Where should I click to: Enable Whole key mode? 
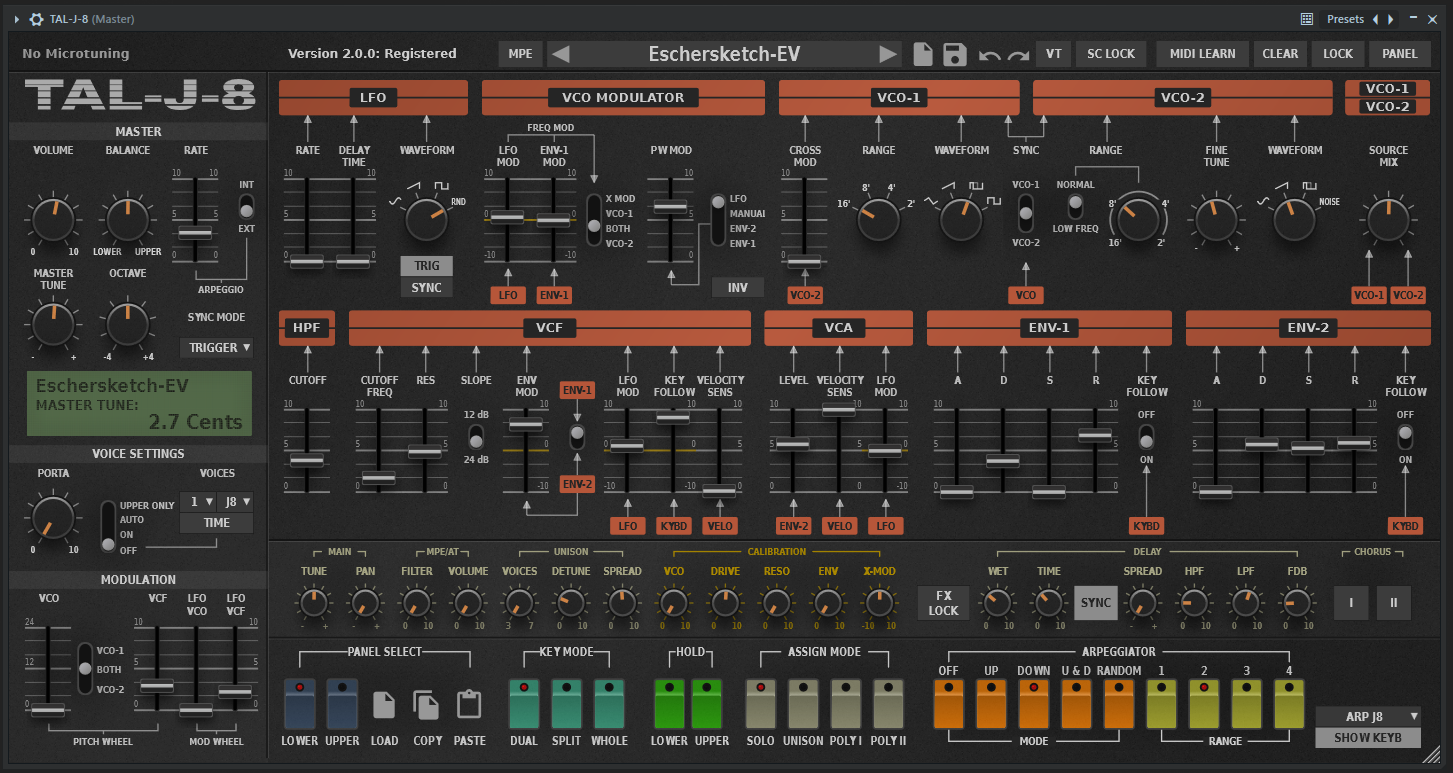(x=609, y=703)
